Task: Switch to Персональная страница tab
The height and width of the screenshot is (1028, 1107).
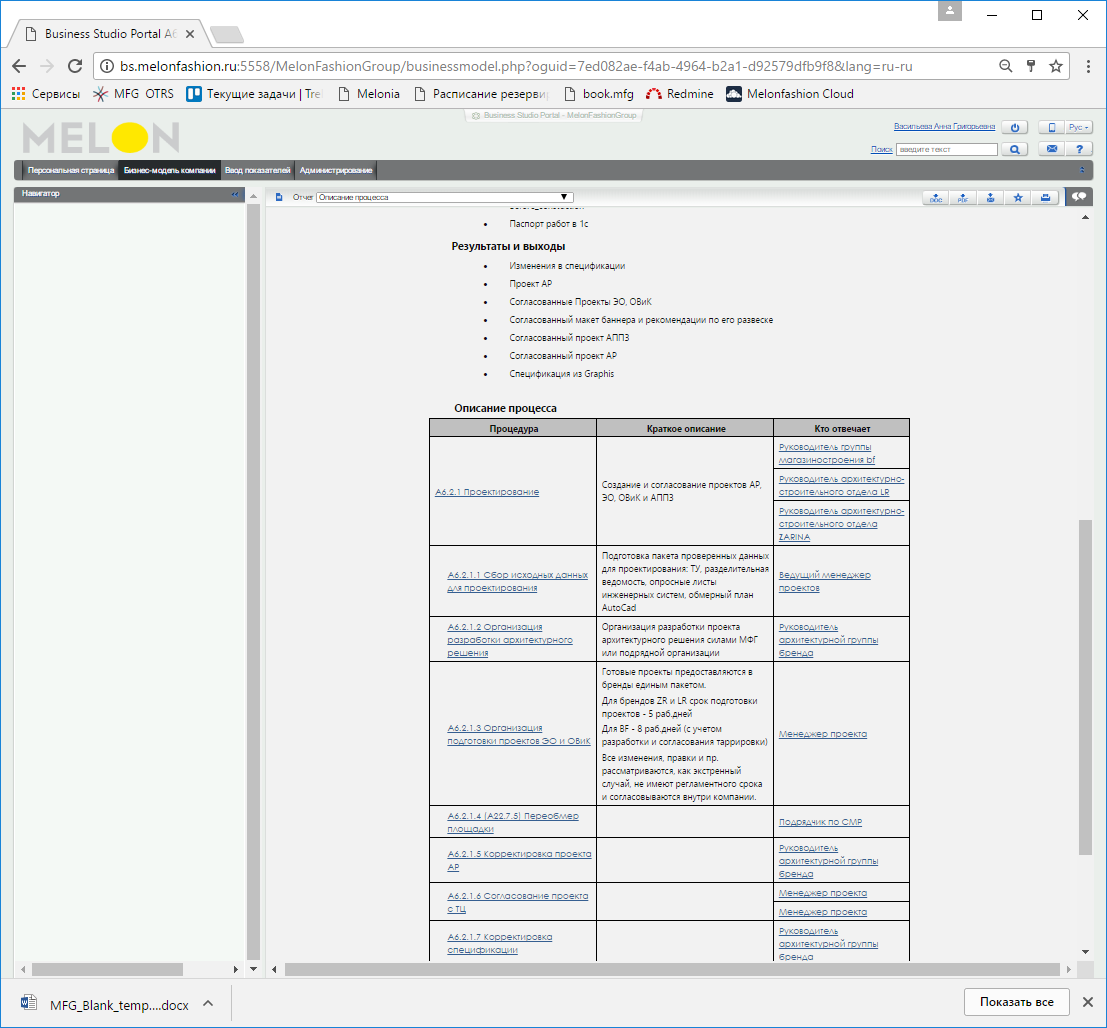Action: (70, 171)
